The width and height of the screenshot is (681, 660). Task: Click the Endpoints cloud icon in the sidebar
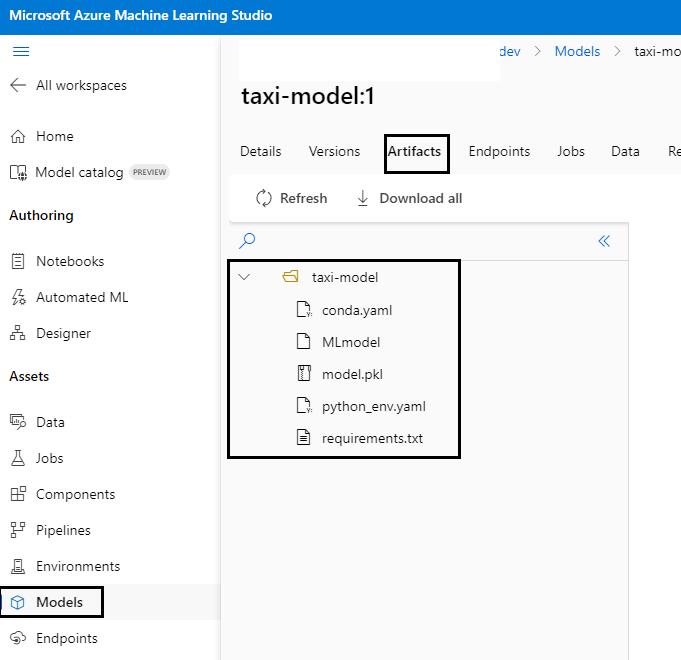(18, 638)
